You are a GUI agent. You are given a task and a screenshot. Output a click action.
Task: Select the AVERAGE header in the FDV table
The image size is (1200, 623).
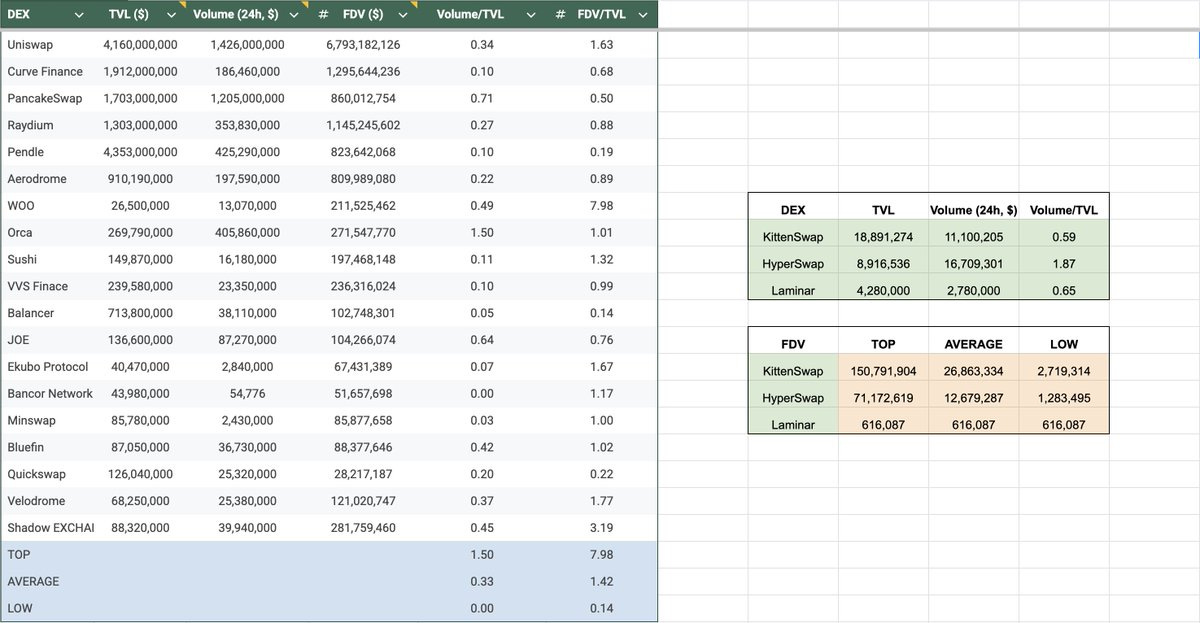(973, 344)
